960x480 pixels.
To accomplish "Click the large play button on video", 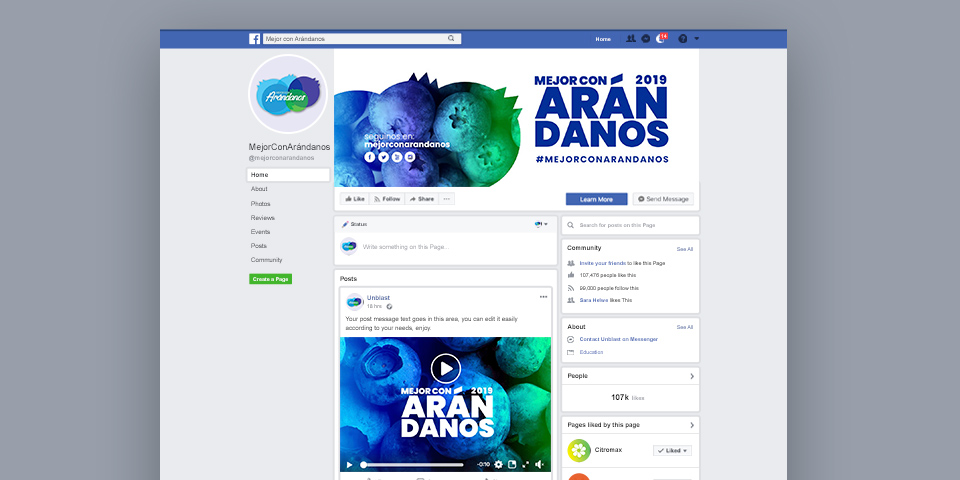I will 446,369.
